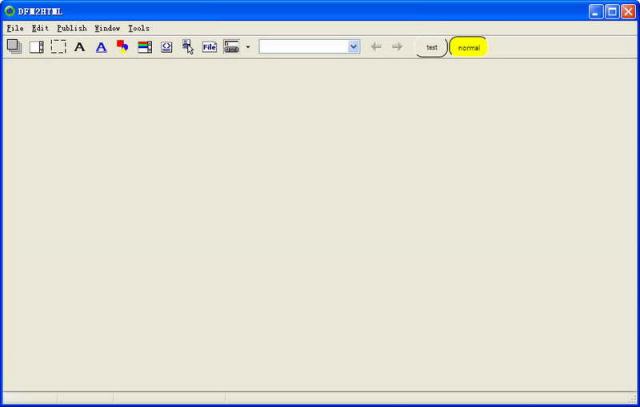
Task: Click the red, blue, yellow shapes icon
Action: (x=122, y=47)
